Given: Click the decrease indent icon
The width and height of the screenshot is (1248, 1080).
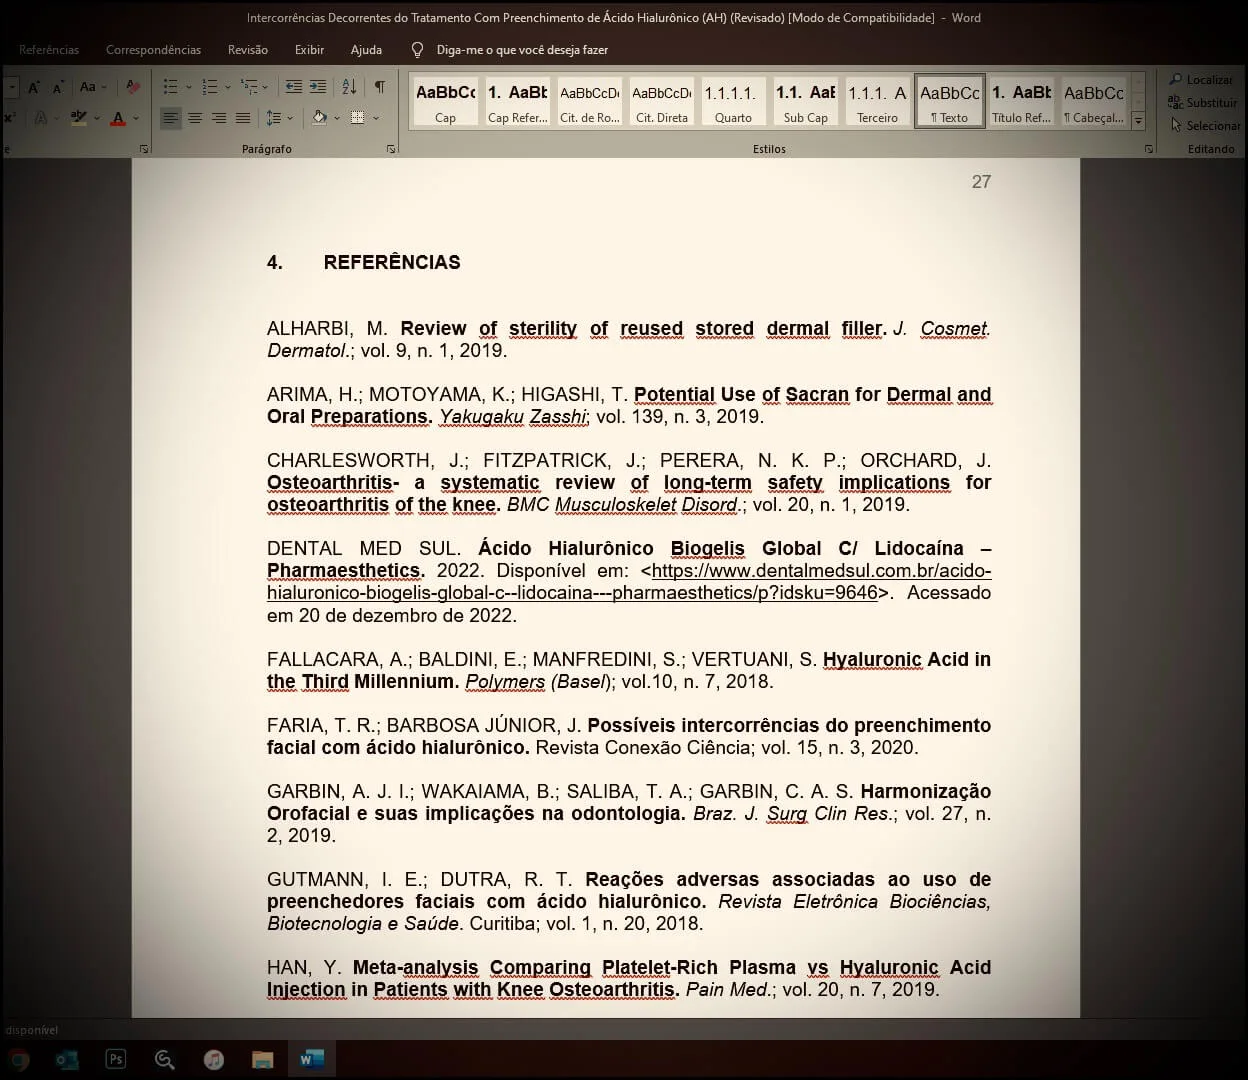Looking at the screenshot, I should click(293, 87).
